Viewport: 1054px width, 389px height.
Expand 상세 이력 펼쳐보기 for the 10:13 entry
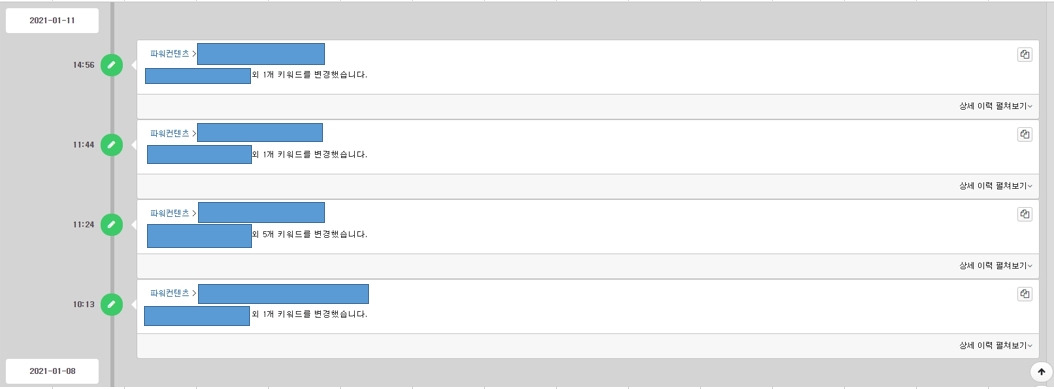point(996,346)
